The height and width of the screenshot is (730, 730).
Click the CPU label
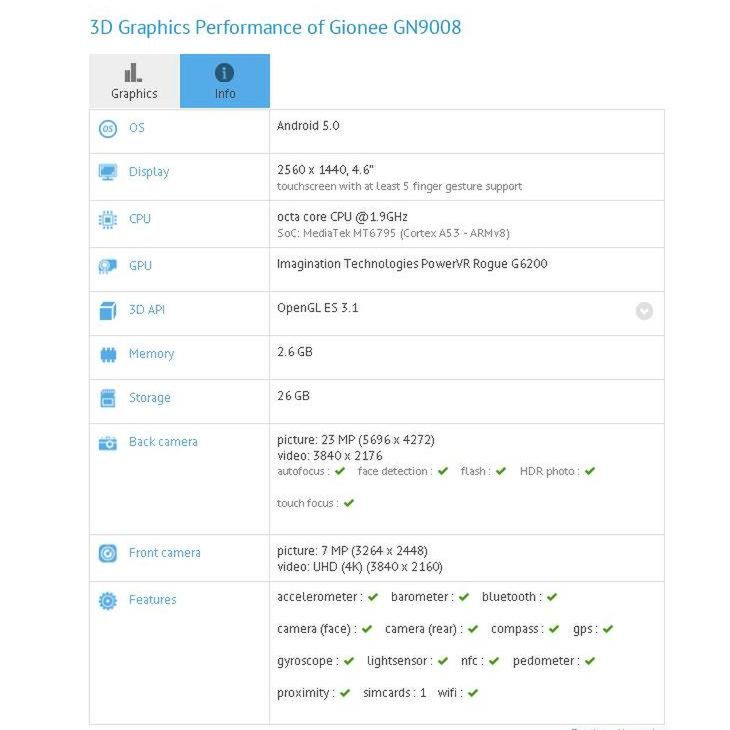140,218
